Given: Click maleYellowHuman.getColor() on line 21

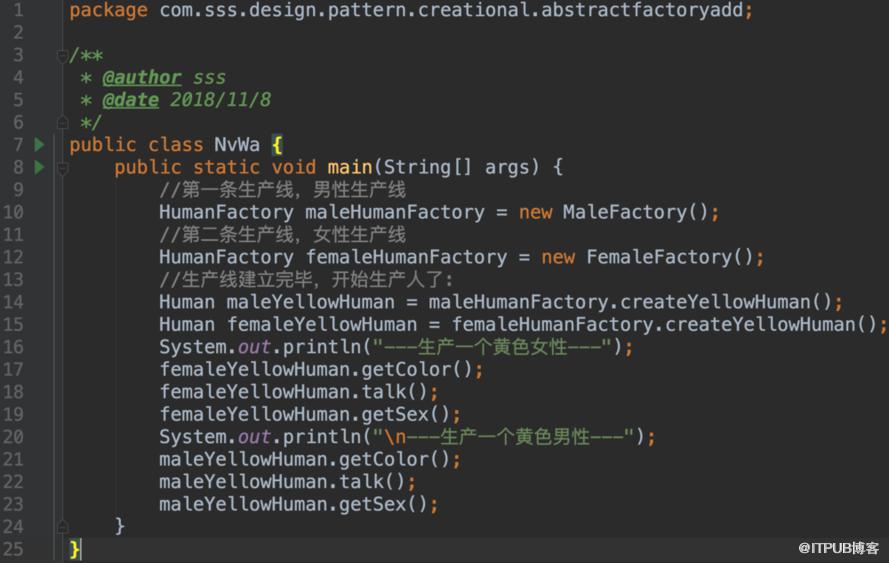Looking at the screenshot, I should 304,459.
